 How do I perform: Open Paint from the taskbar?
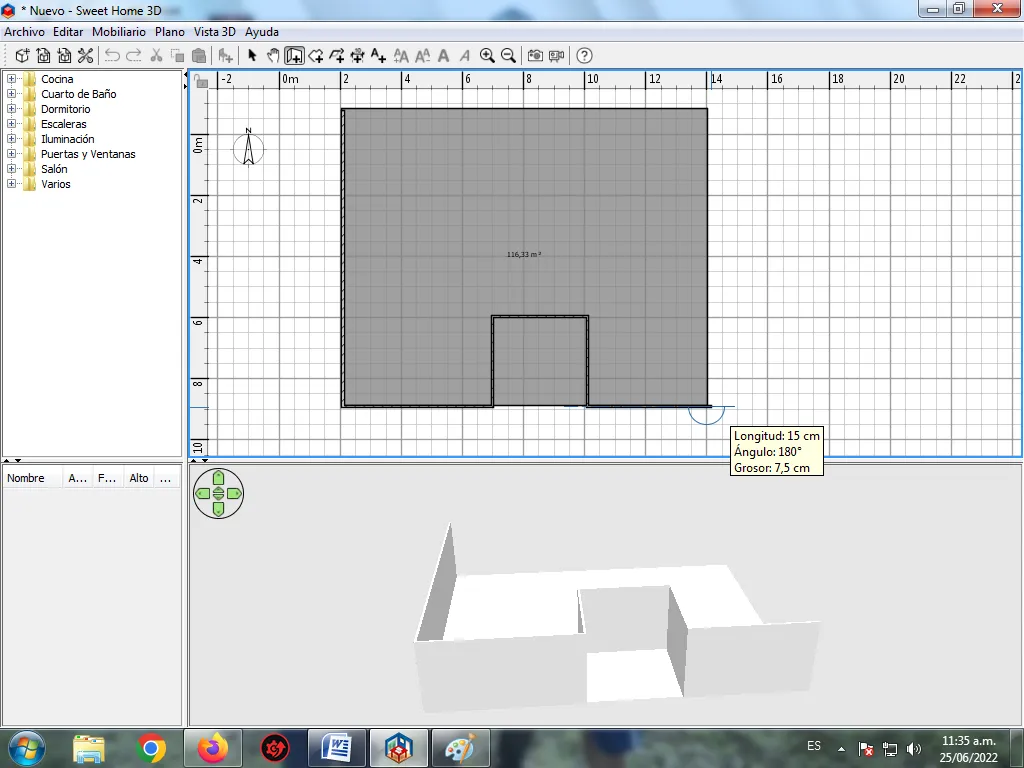460,748
